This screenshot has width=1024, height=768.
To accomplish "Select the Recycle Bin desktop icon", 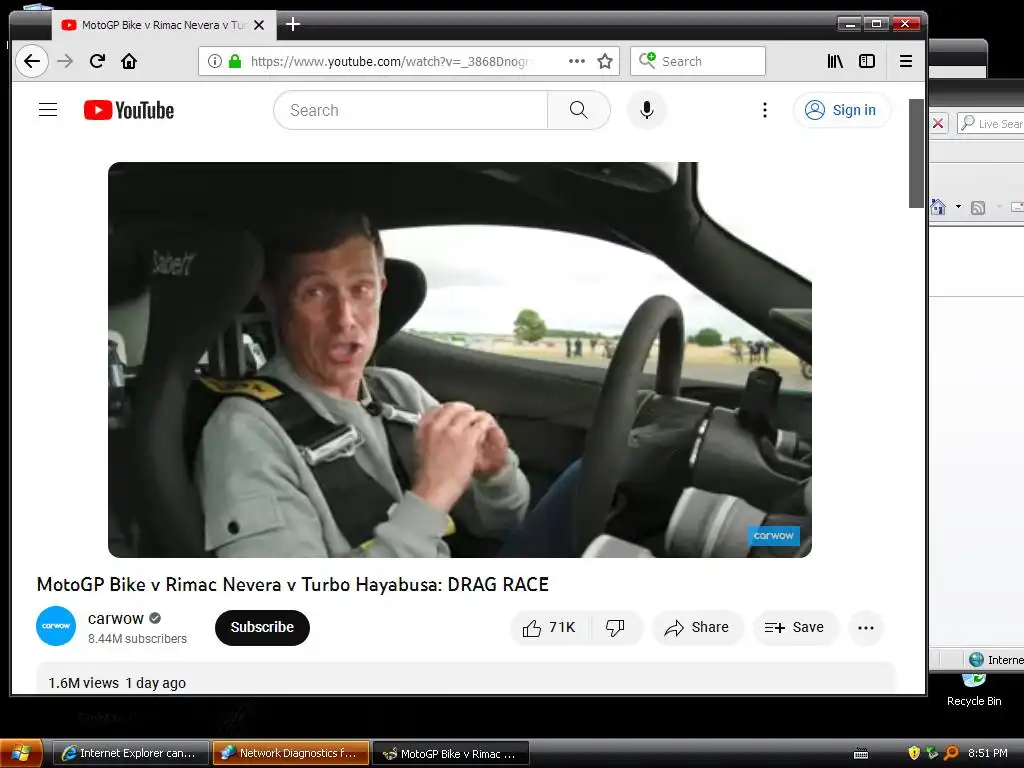I will 974,691.
